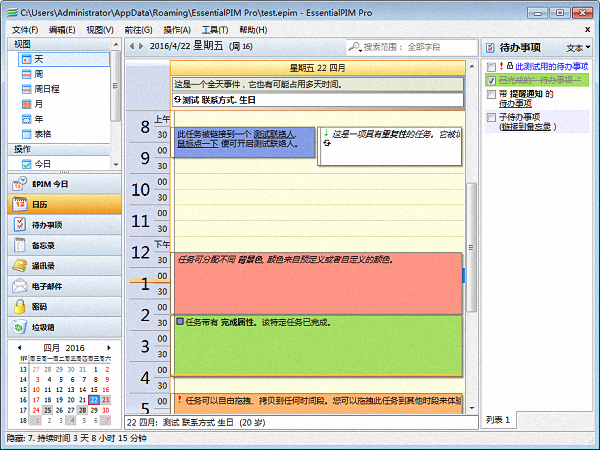
Task: Select April 25 in mini calendar
Action: coord(47,410)
